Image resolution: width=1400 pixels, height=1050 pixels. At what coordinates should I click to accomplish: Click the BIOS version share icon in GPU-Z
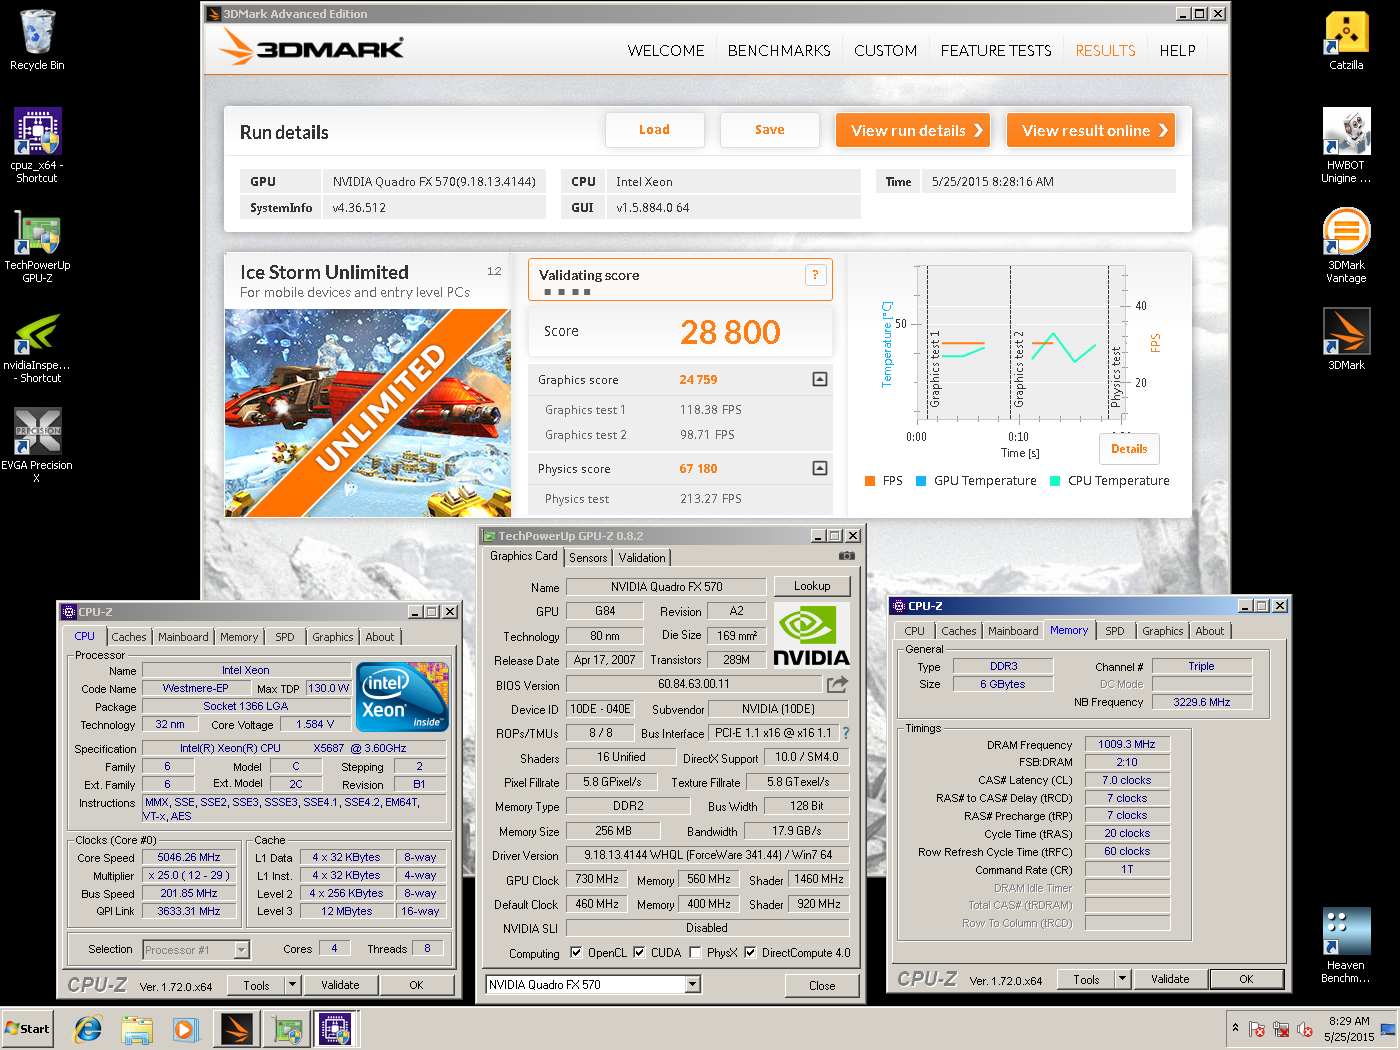pyautogui.click(x=837, y=684)
